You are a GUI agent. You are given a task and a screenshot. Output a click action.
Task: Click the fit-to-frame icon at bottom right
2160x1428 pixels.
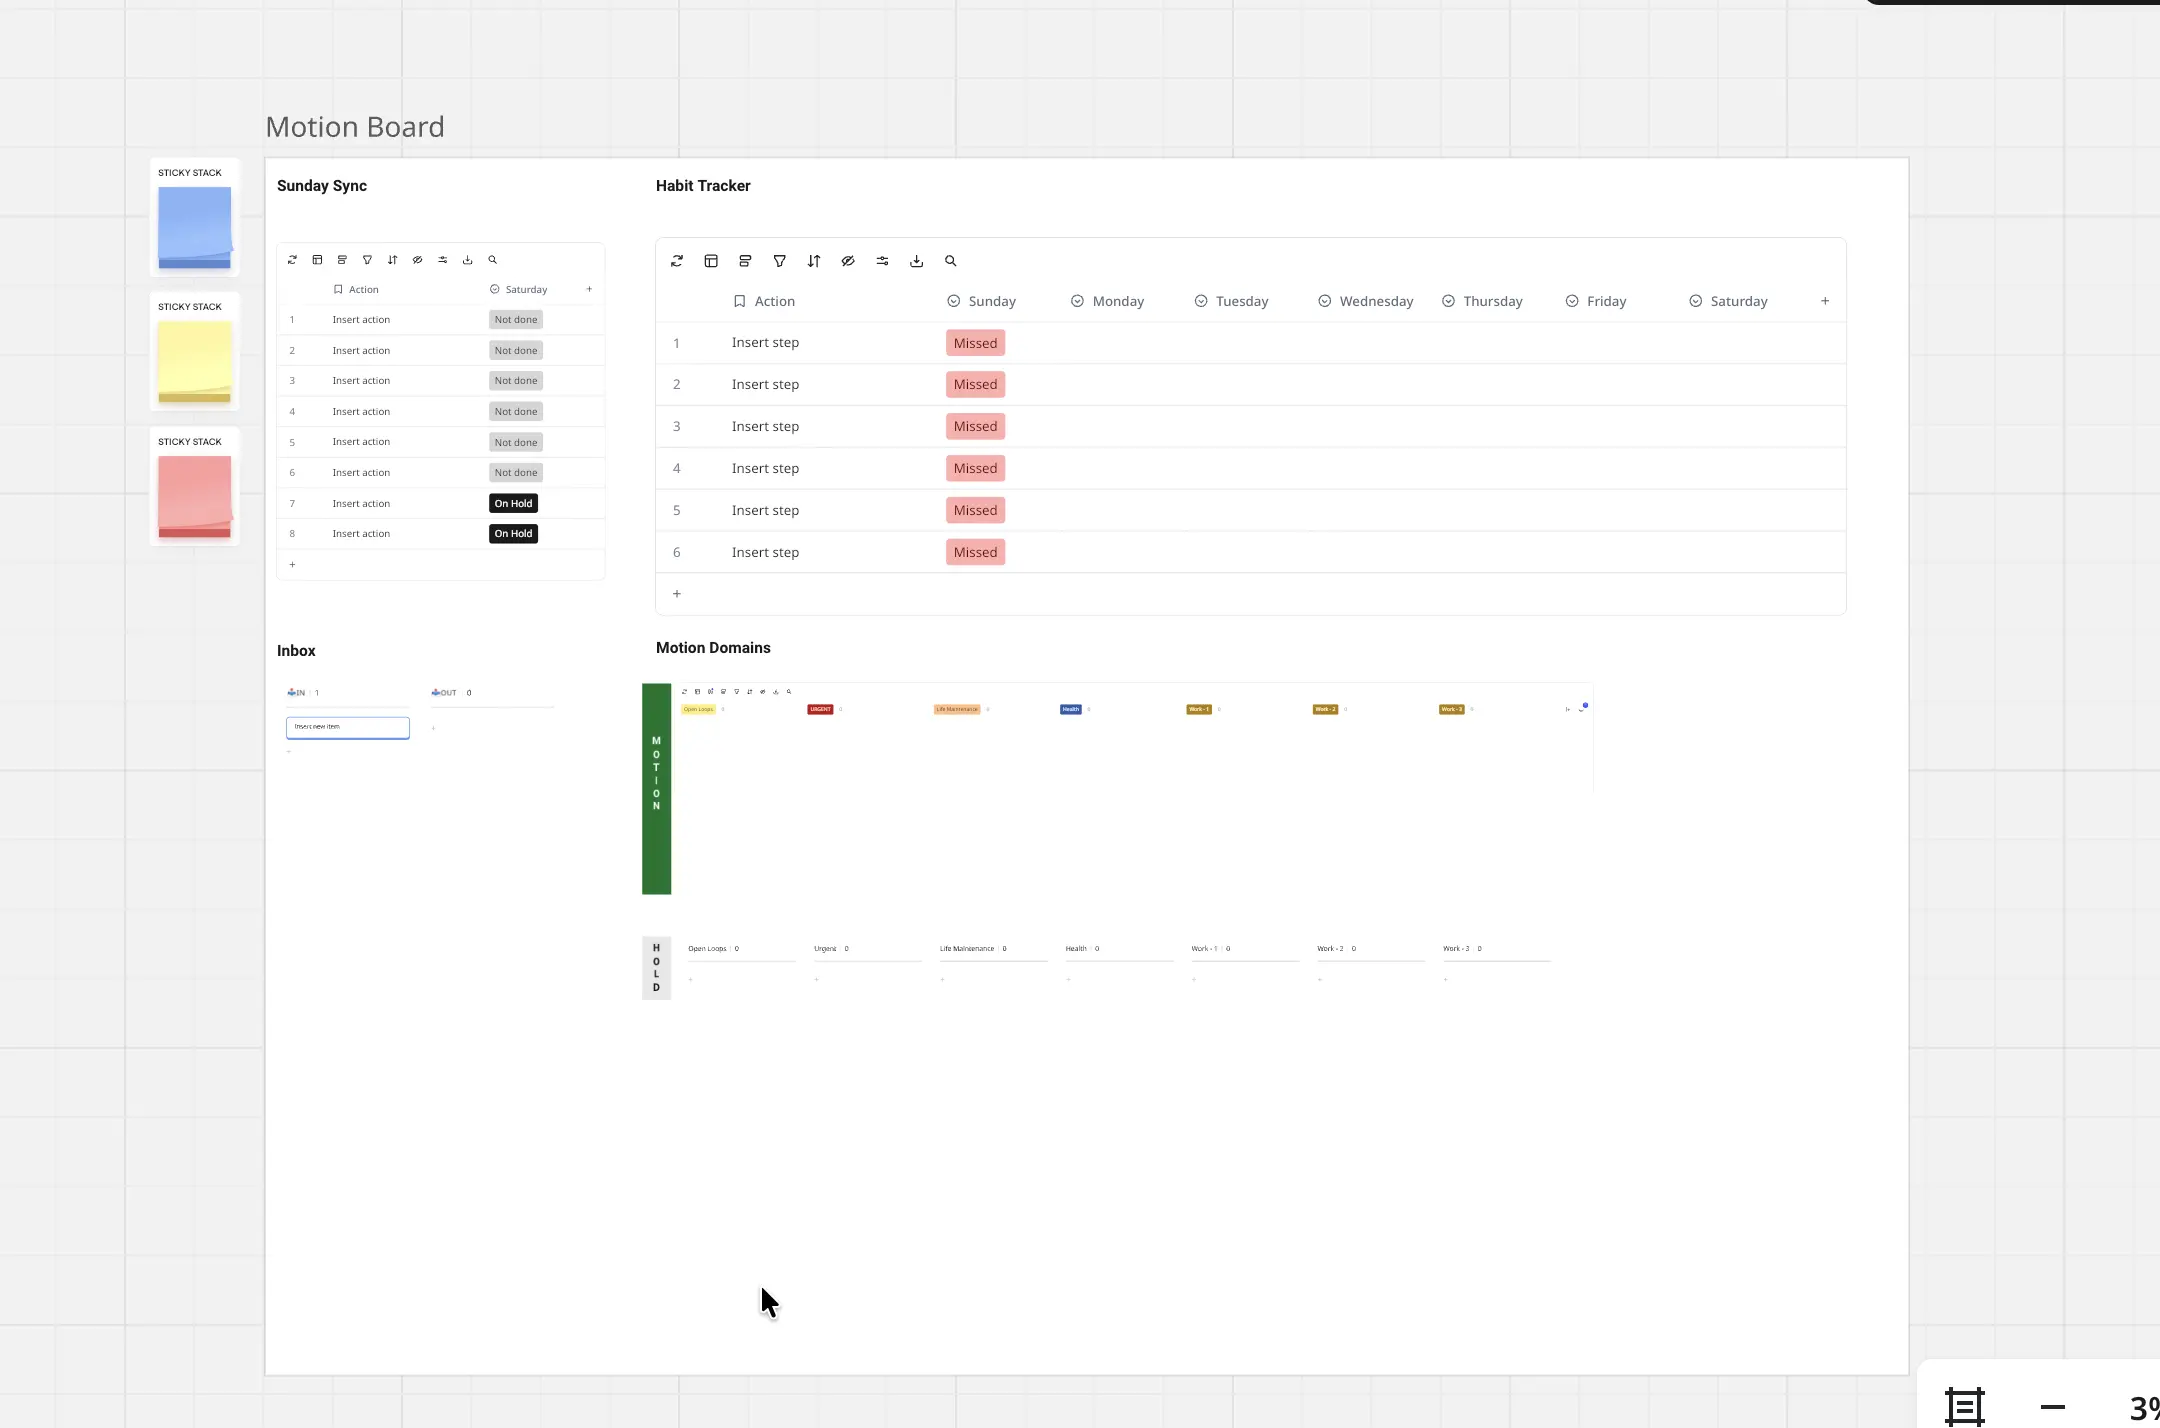1964,1406
